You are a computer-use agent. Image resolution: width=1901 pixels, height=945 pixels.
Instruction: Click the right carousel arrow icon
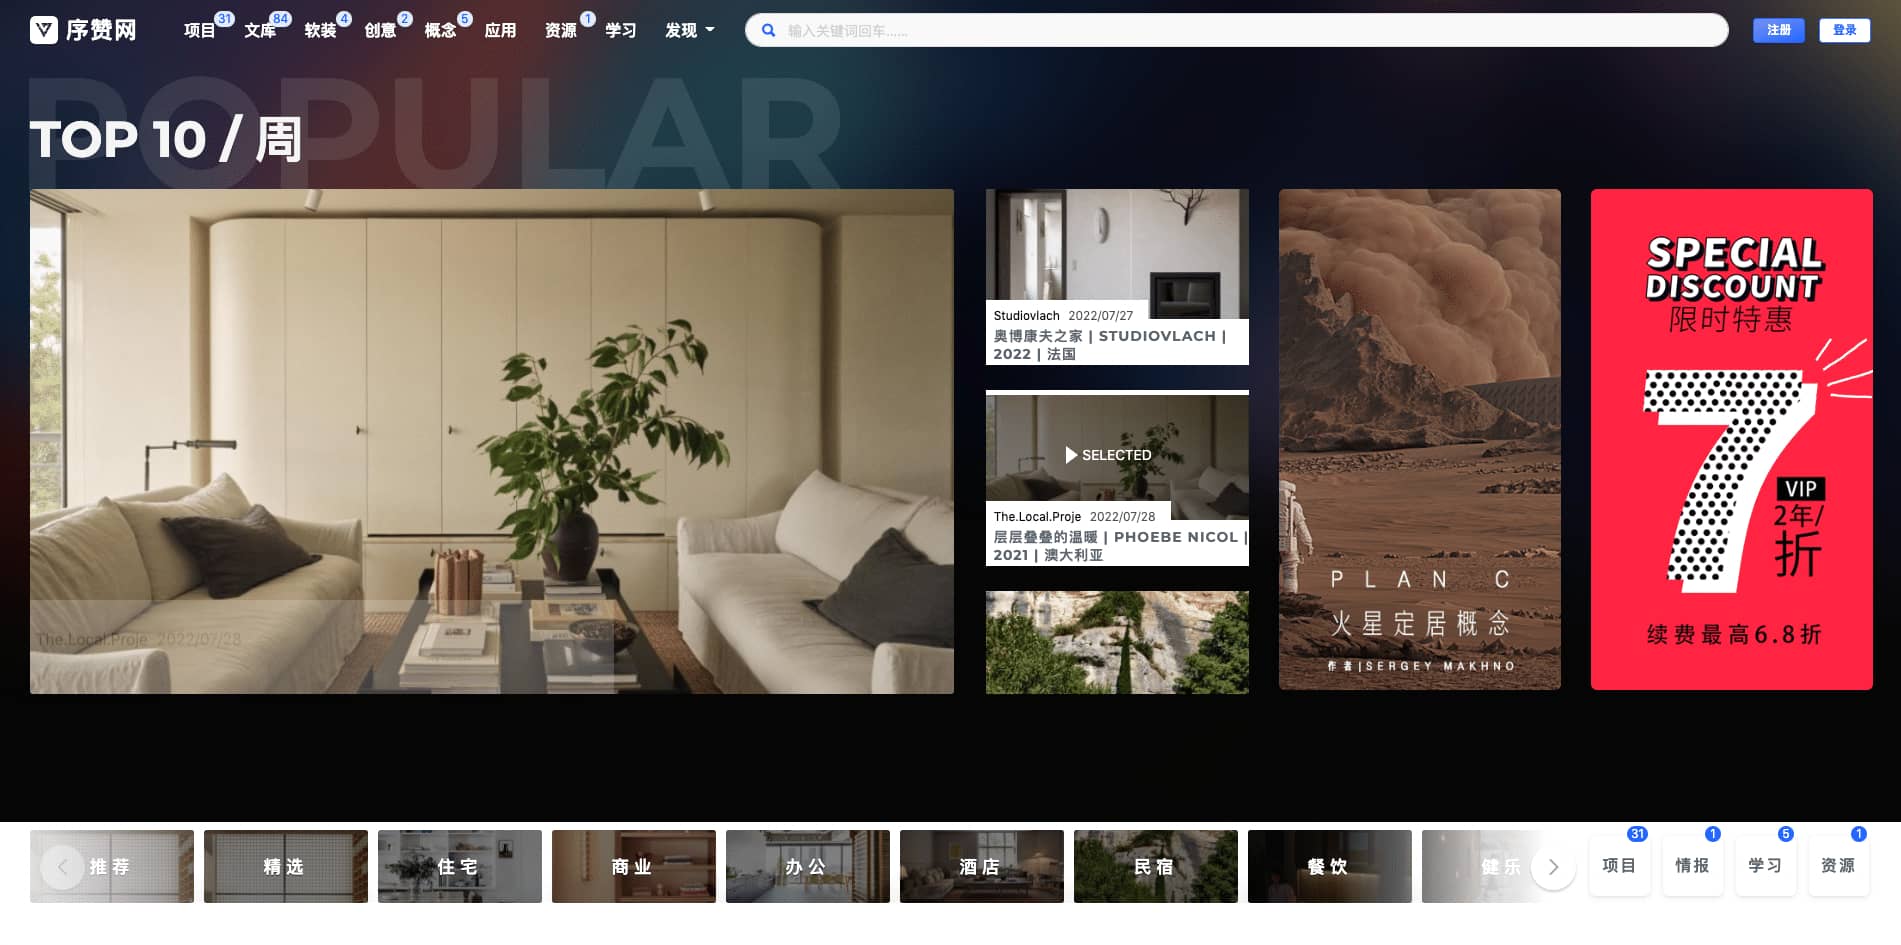pyautogui.click(x=1552, y=867)
